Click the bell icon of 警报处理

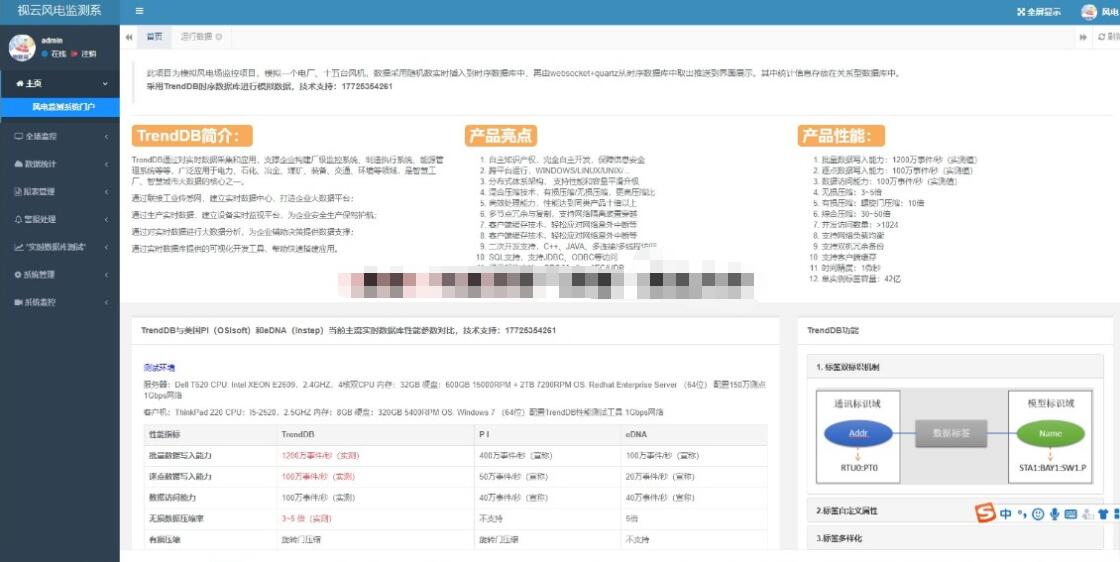(x=19, y=219)
